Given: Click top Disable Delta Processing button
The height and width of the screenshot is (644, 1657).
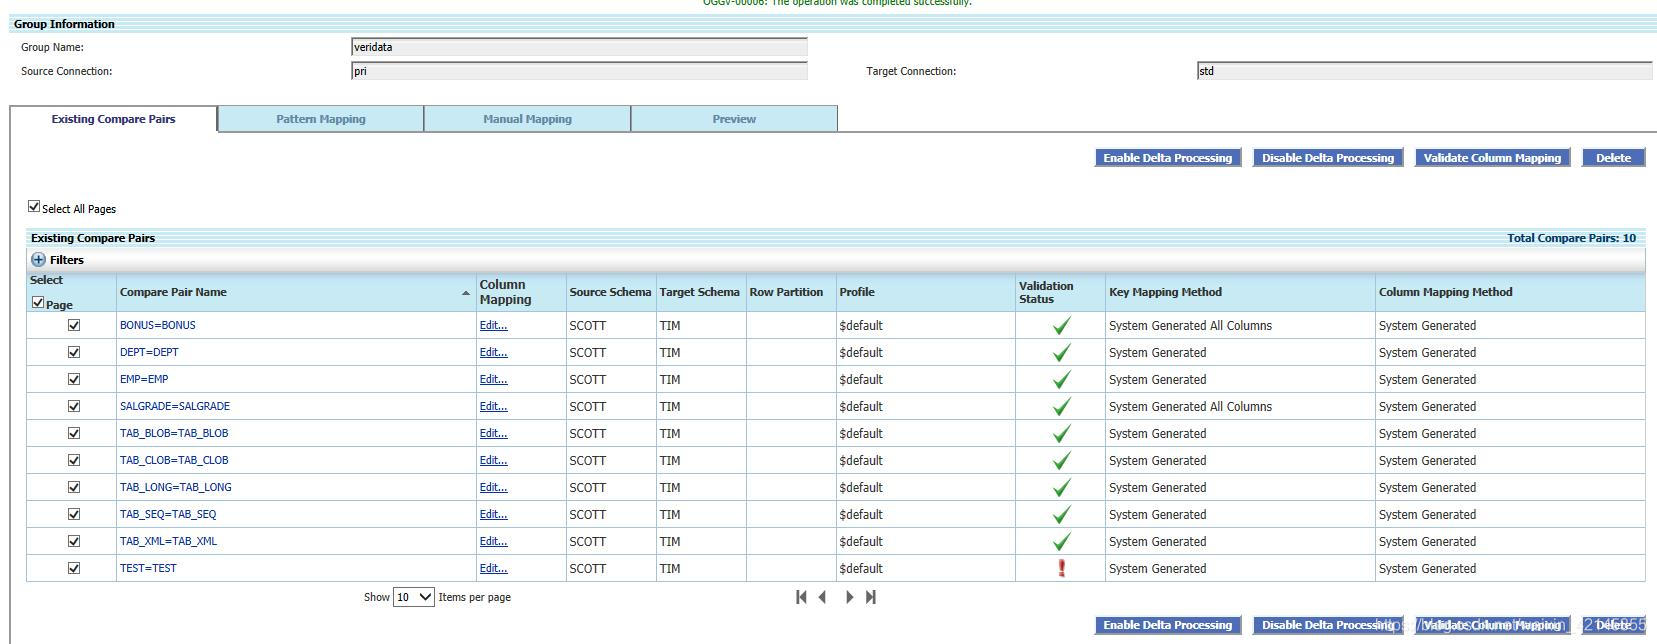Looking at the screenshot, I should click(x=1328, y=158).
